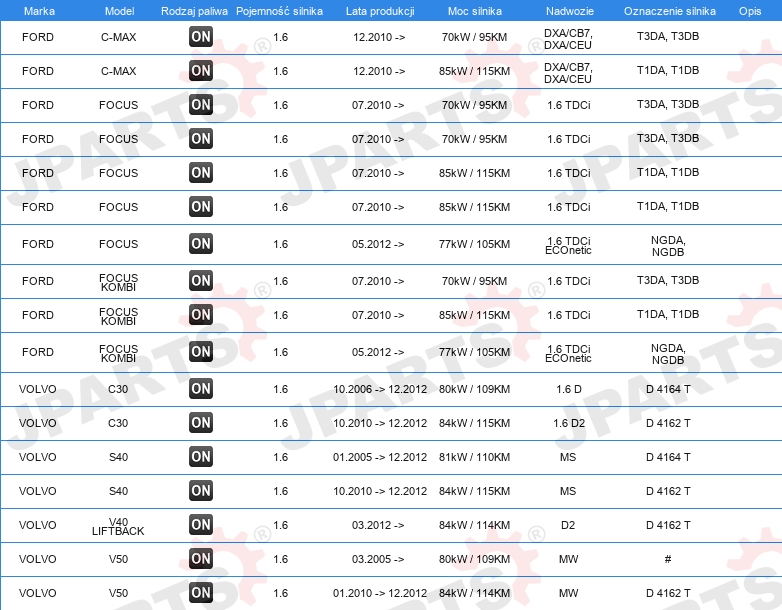Viewport: 782px width, 610px height.
Task: Click 'D2' body cell in V40 LIFTBACK row
Action: [x=568, y=525]
